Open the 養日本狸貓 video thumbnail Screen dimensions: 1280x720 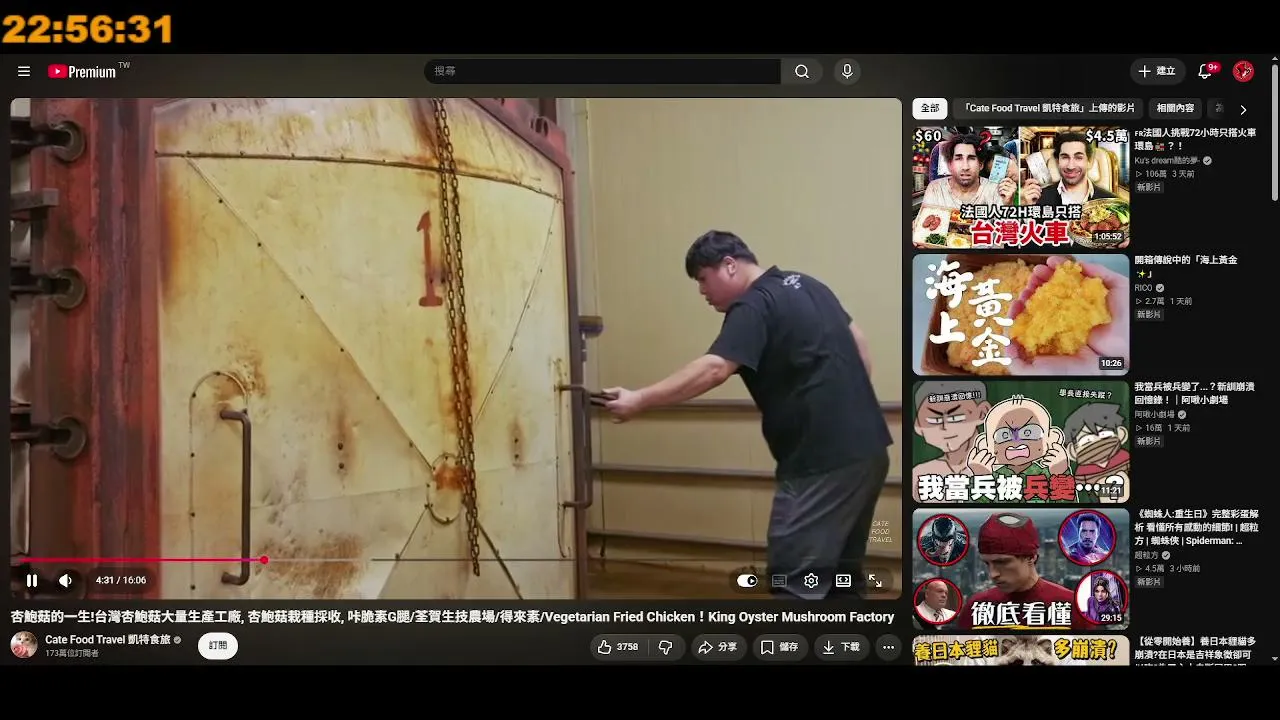[1020, 650]
